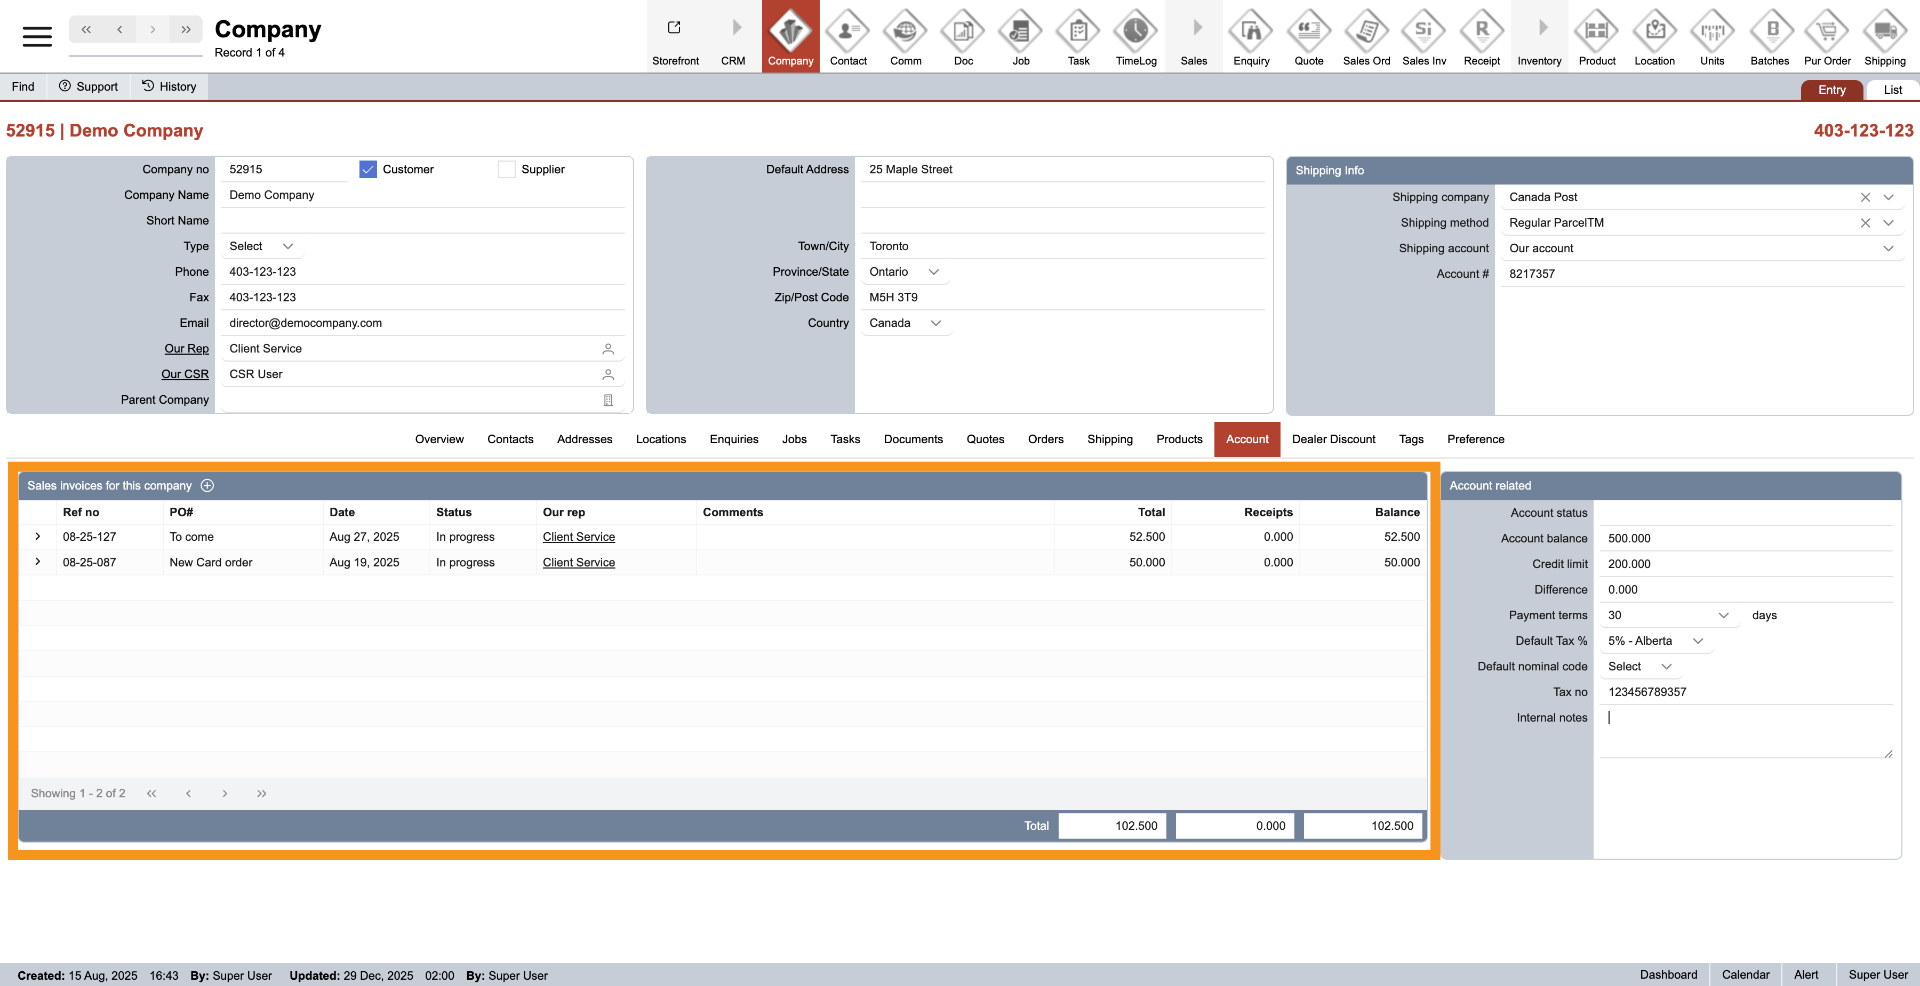
Task: Switch to List view
Action: pos(1892,90)
